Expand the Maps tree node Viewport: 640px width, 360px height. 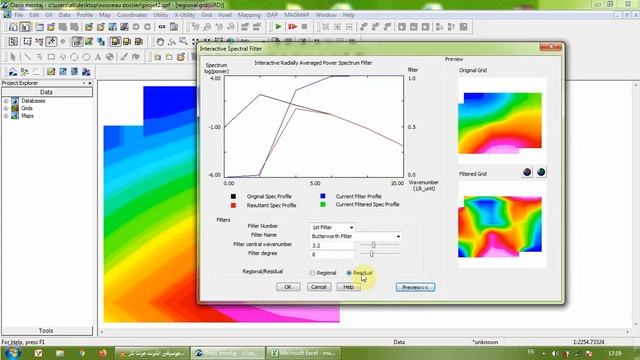click(x=6, y=116)
